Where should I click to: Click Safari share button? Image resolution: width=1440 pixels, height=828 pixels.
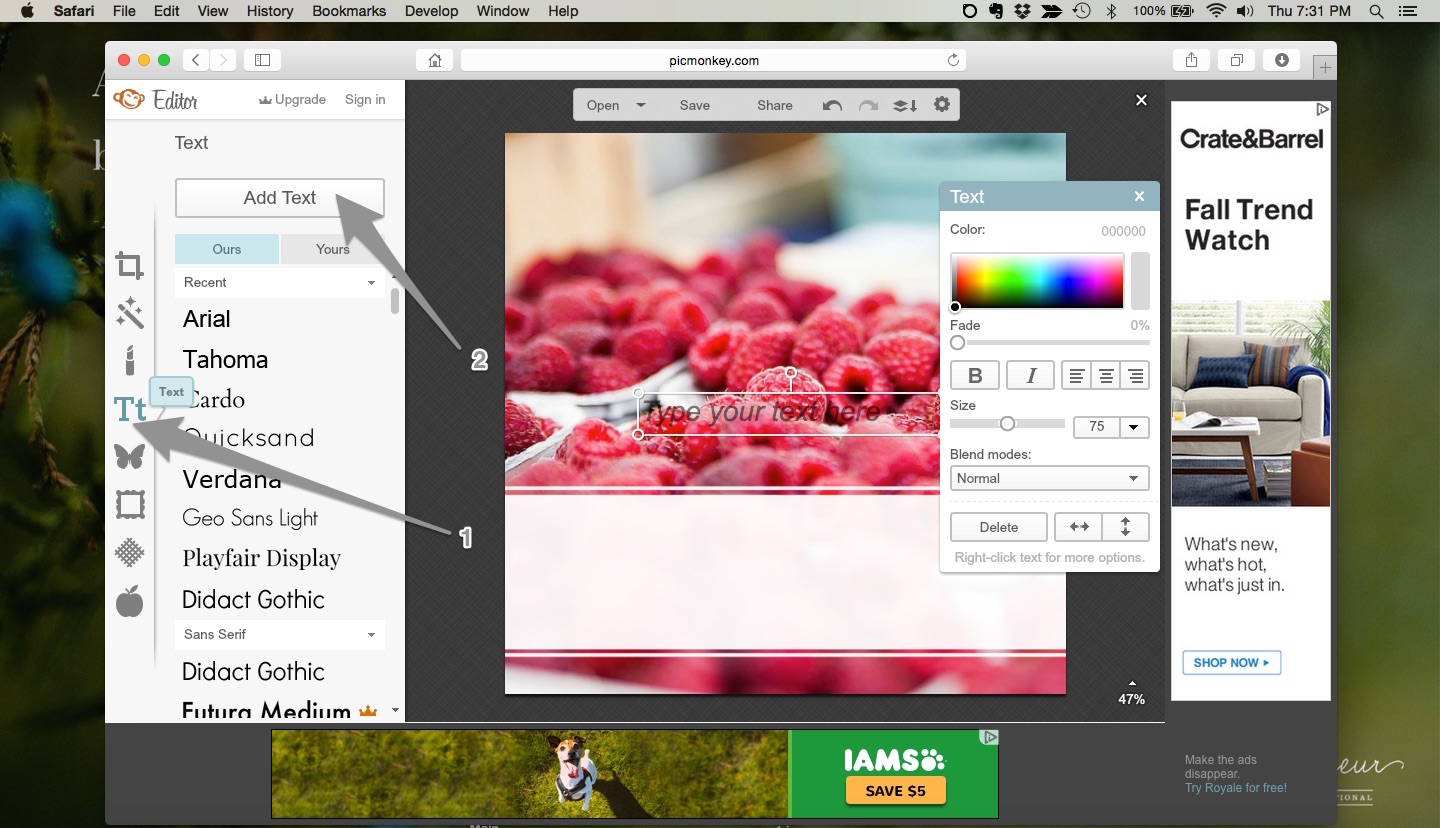pyautogui.click(x=1191, y=60)
